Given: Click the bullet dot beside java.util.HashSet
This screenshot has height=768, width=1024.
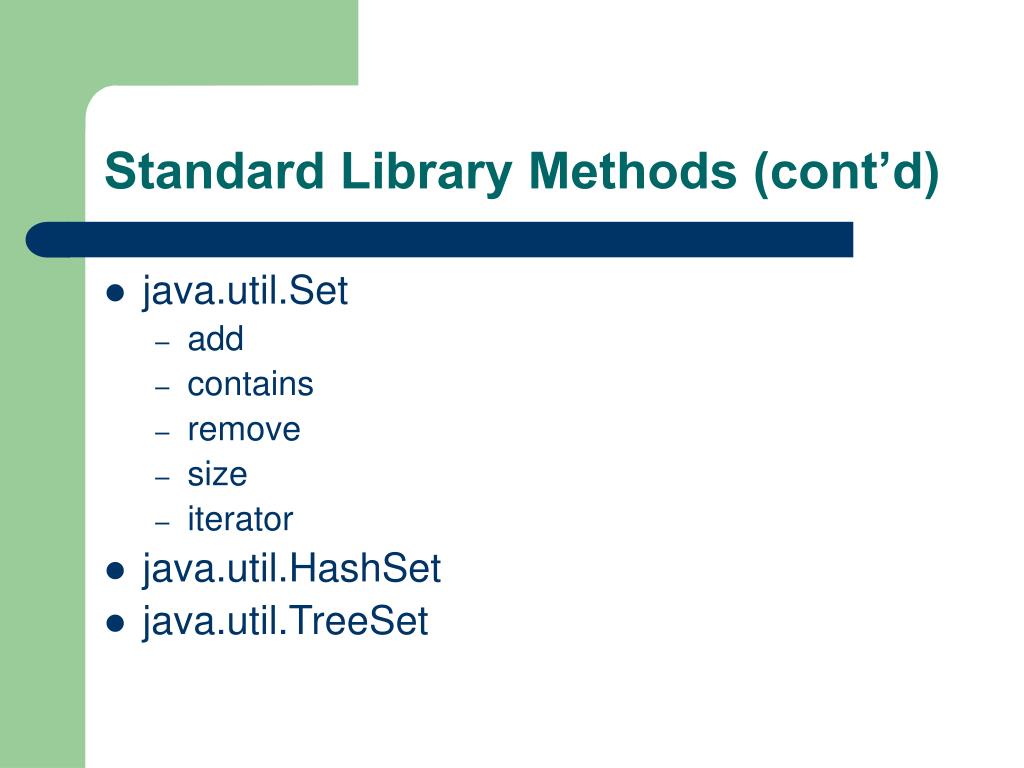Looking at the screenshot, I should 115,571.
